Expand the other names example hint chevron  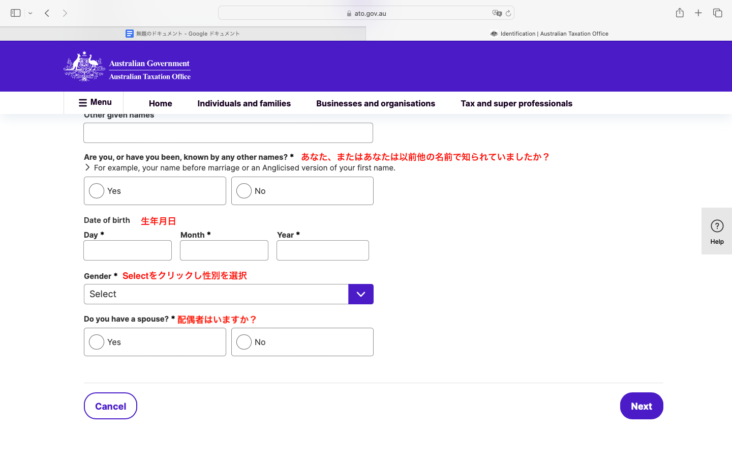coord(87,168)
